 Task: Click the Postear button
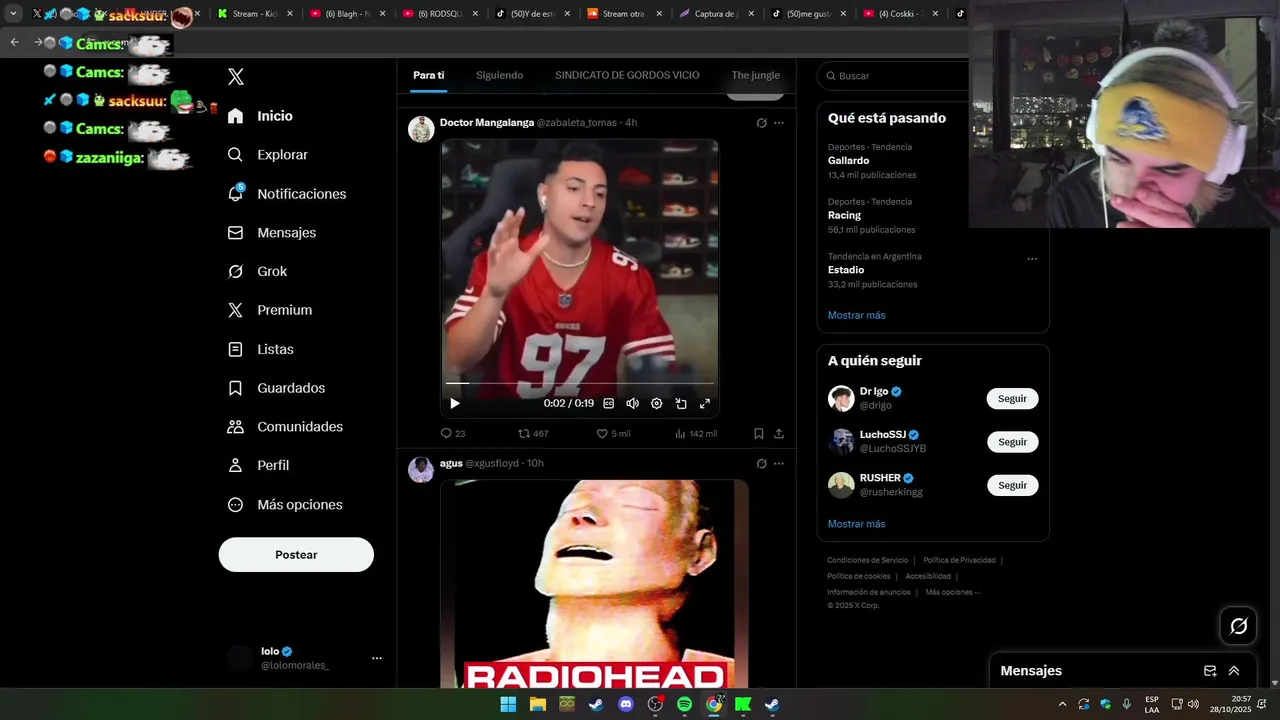pos(296,555)
